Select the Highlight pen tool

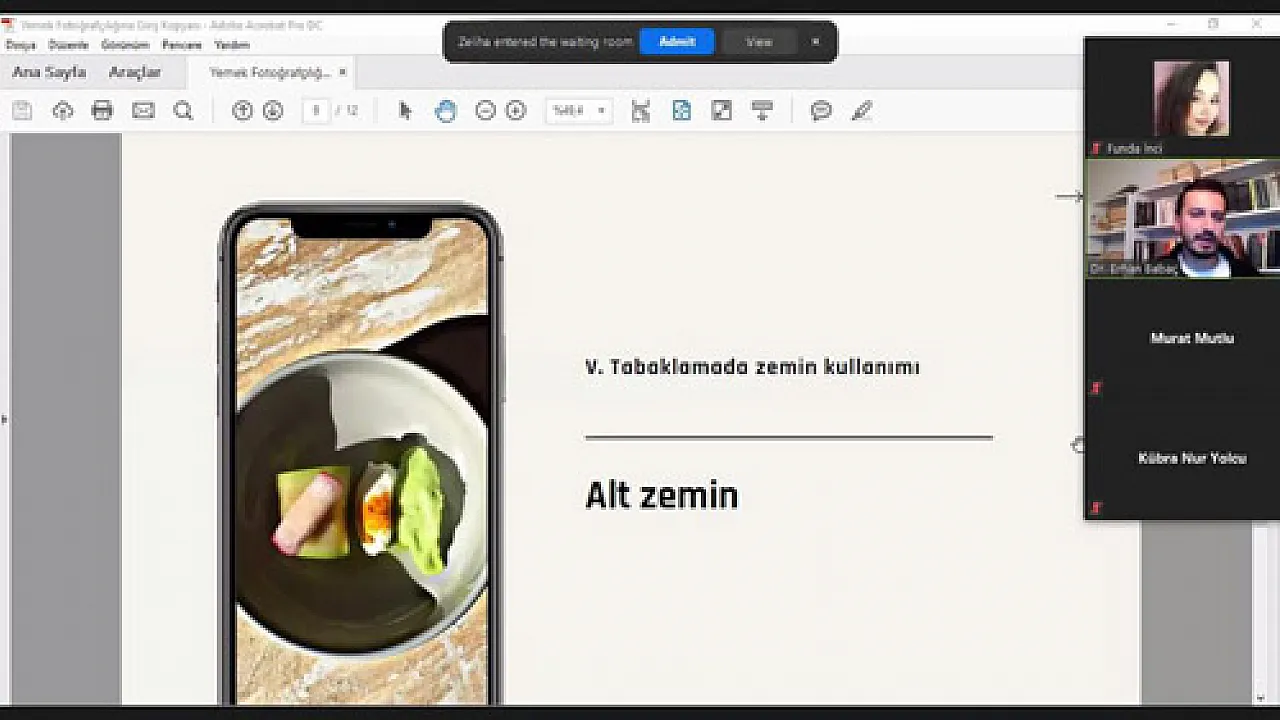click(862, 111)
